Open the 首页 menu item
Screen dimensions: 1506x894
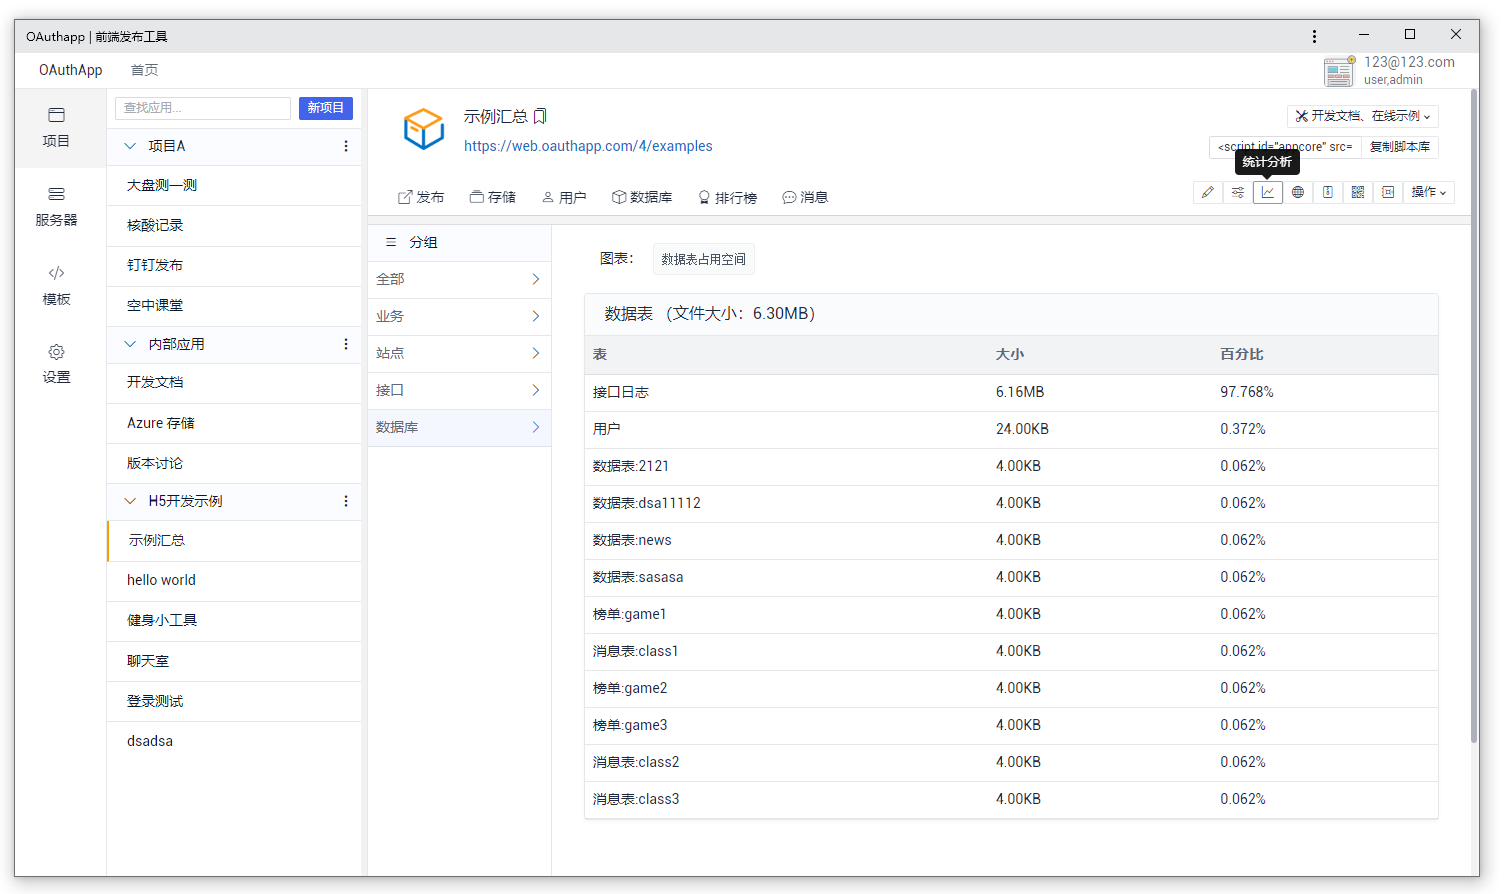click(143, 70)
